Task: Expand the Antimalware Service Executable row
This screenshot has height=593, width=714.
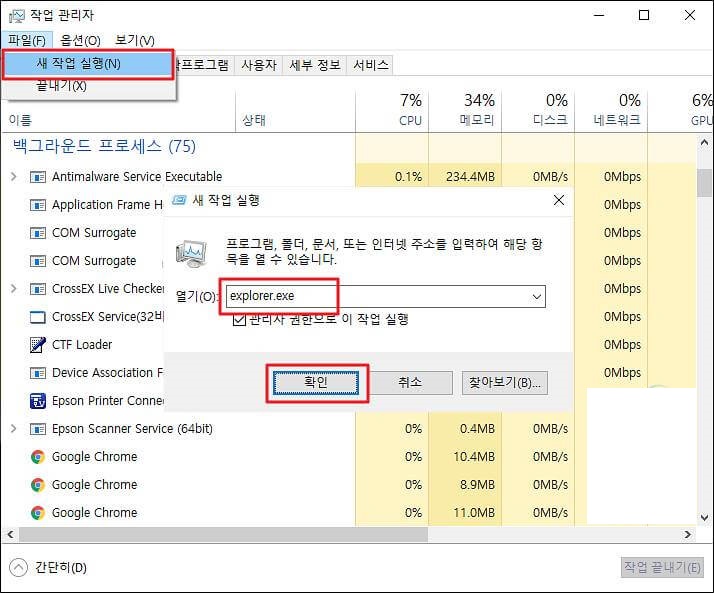Action: (x=13, y=177)
